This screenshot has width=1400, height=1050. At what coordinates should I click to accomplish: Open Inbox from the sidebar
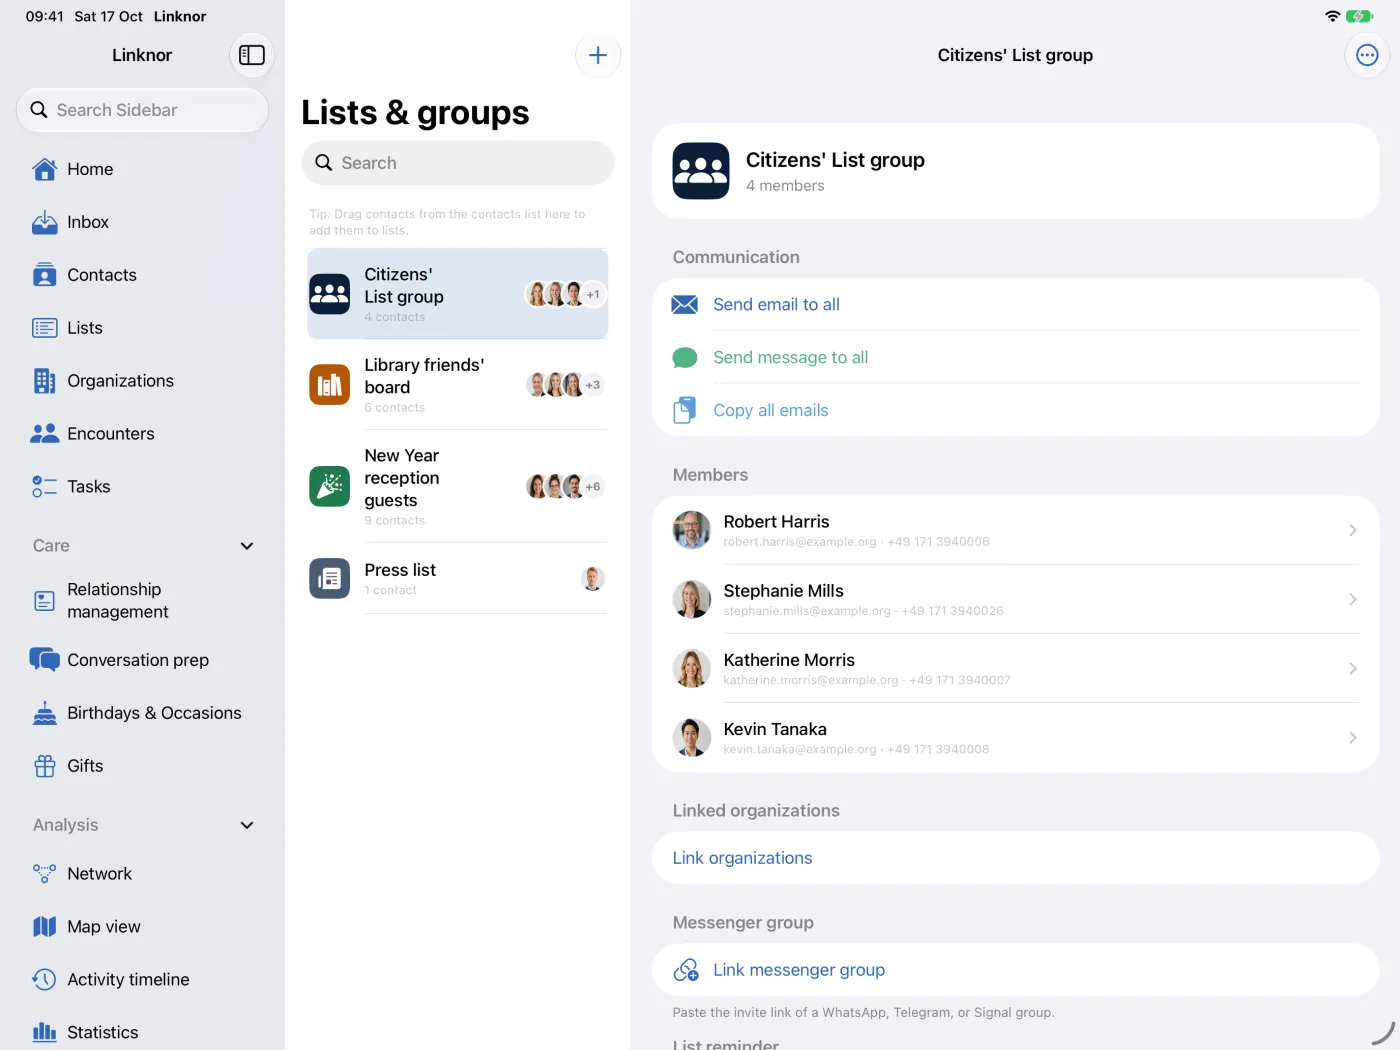[x=142, y=222]
